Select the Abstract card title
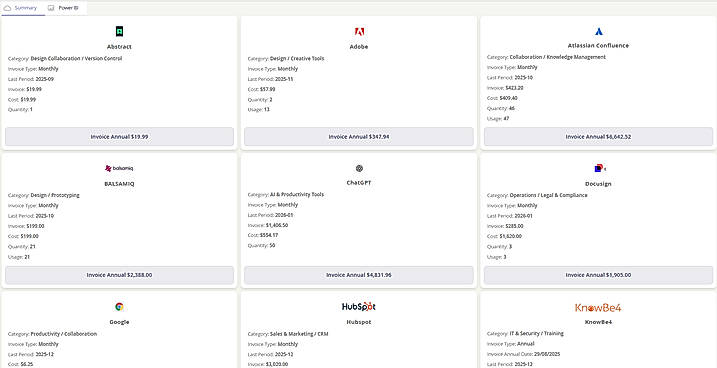The image size is (717, 368). tap(119, 47)
